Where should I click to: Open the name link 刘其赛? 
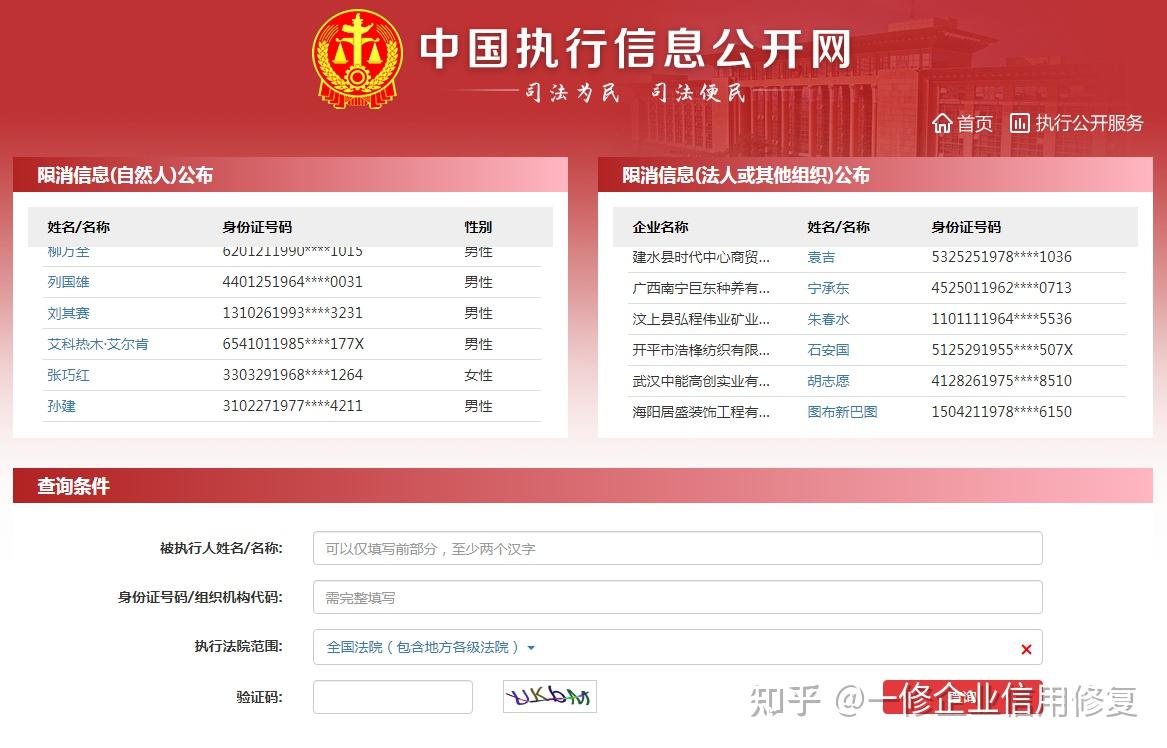[69, 313]
